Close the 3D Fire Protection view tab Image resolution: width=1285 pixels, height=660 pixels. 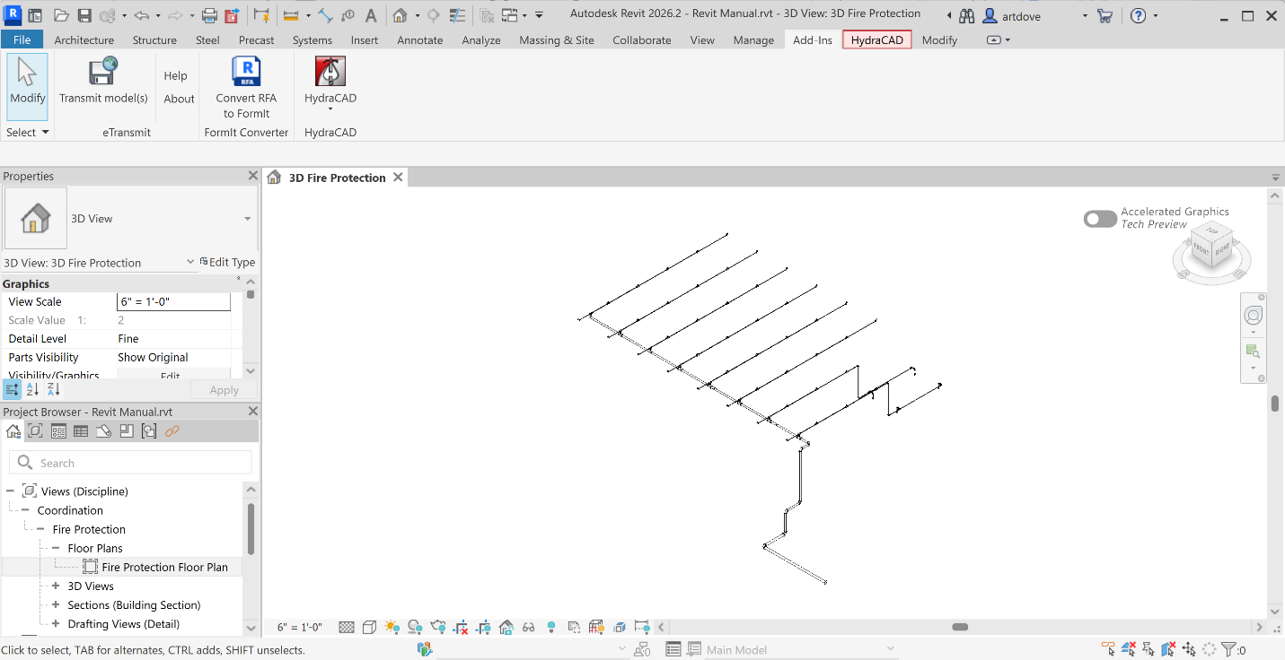pyautogui.click(x=398, y=177)
